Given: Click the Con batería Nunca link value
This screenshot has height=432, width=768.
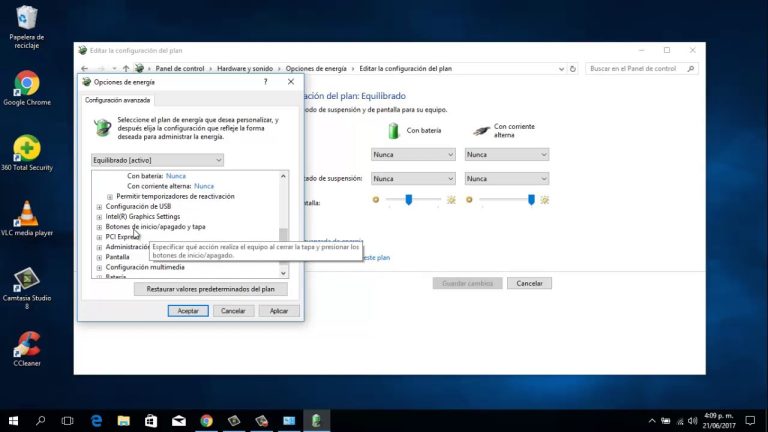Looking at the screenshot, I should 175,176.
